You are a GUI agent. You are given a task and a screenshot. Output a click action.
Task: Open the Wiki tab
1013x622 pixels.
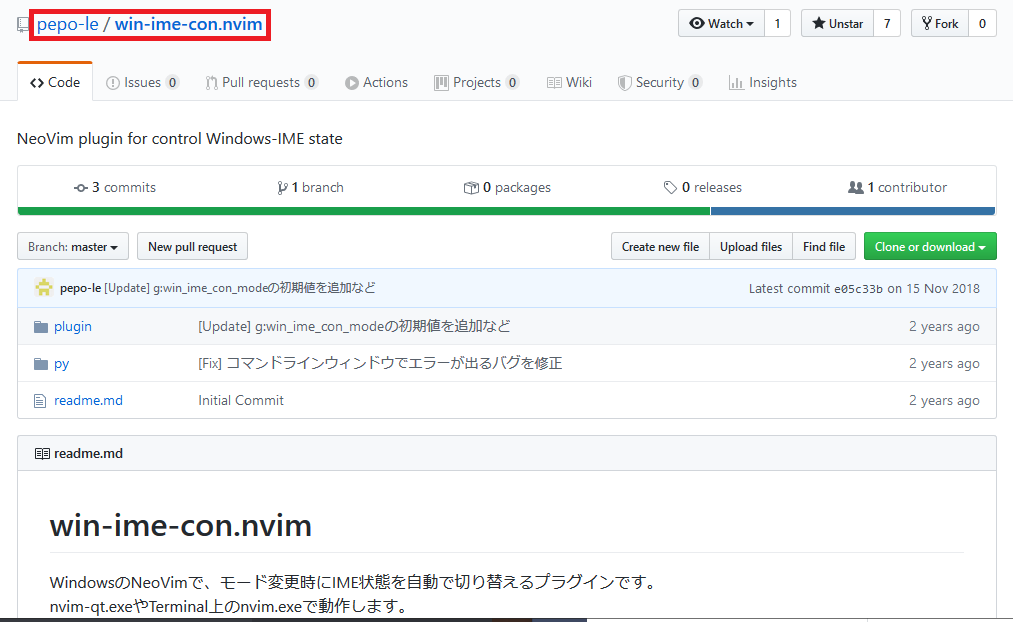coord(569,82)
